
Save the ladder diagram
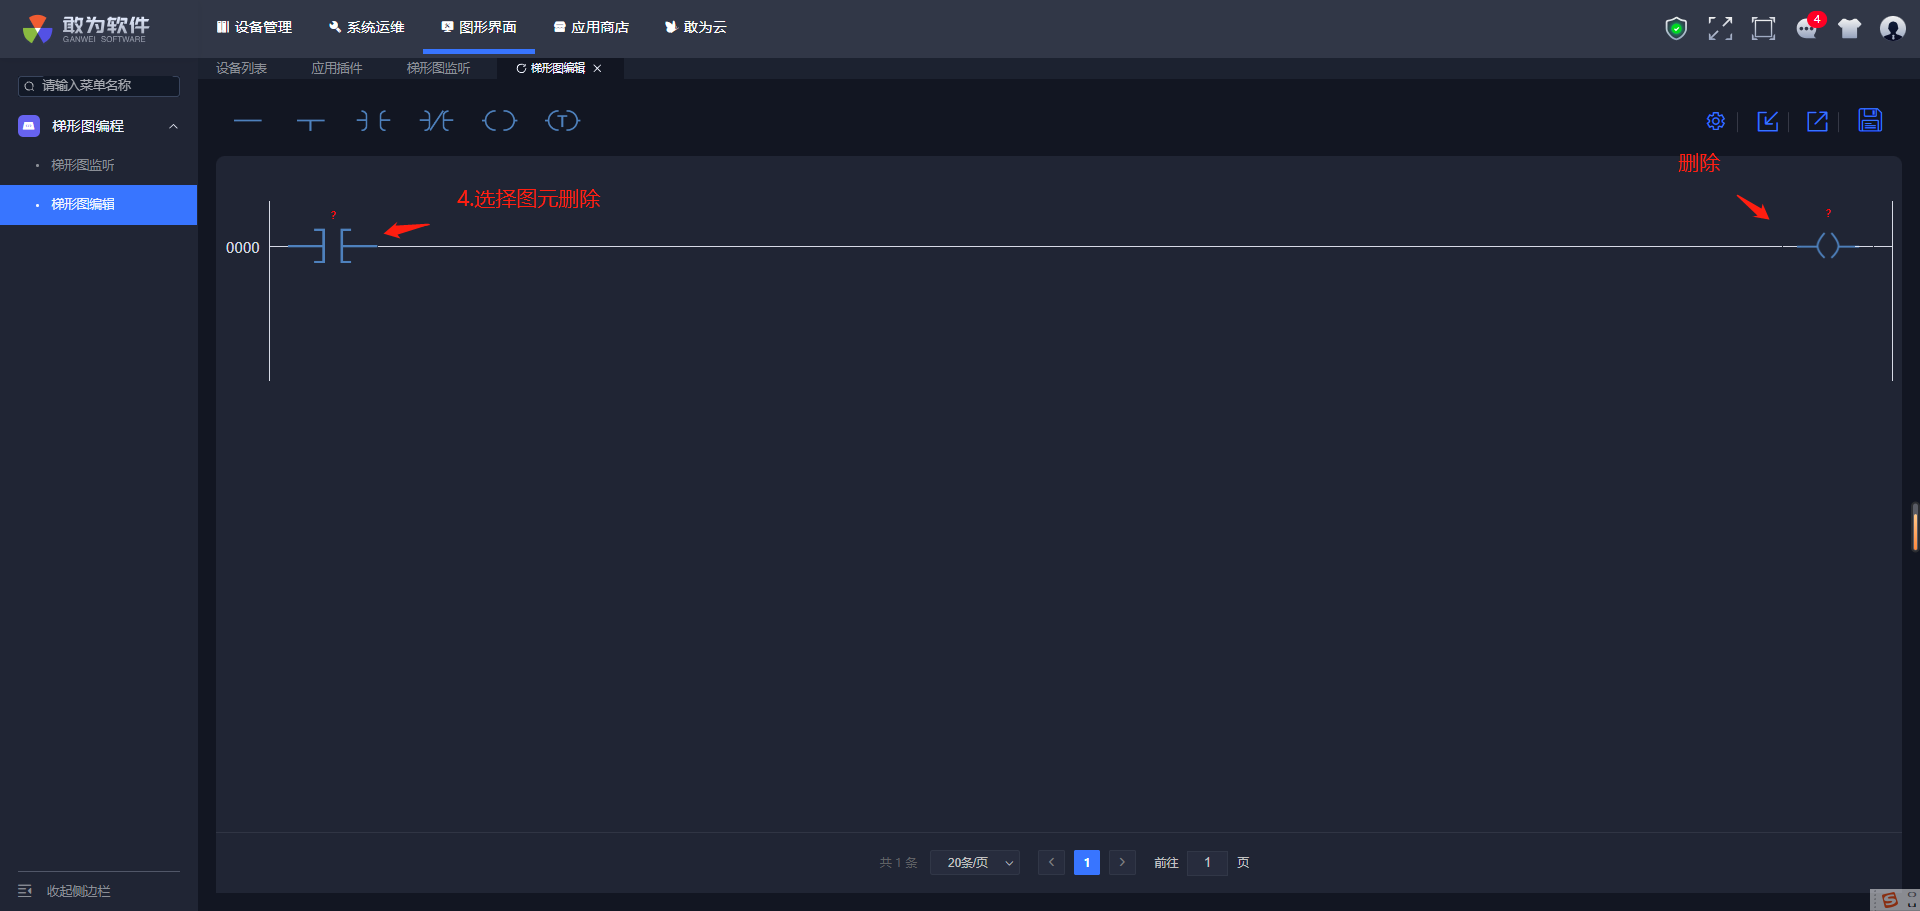[x=1870, y=120]
